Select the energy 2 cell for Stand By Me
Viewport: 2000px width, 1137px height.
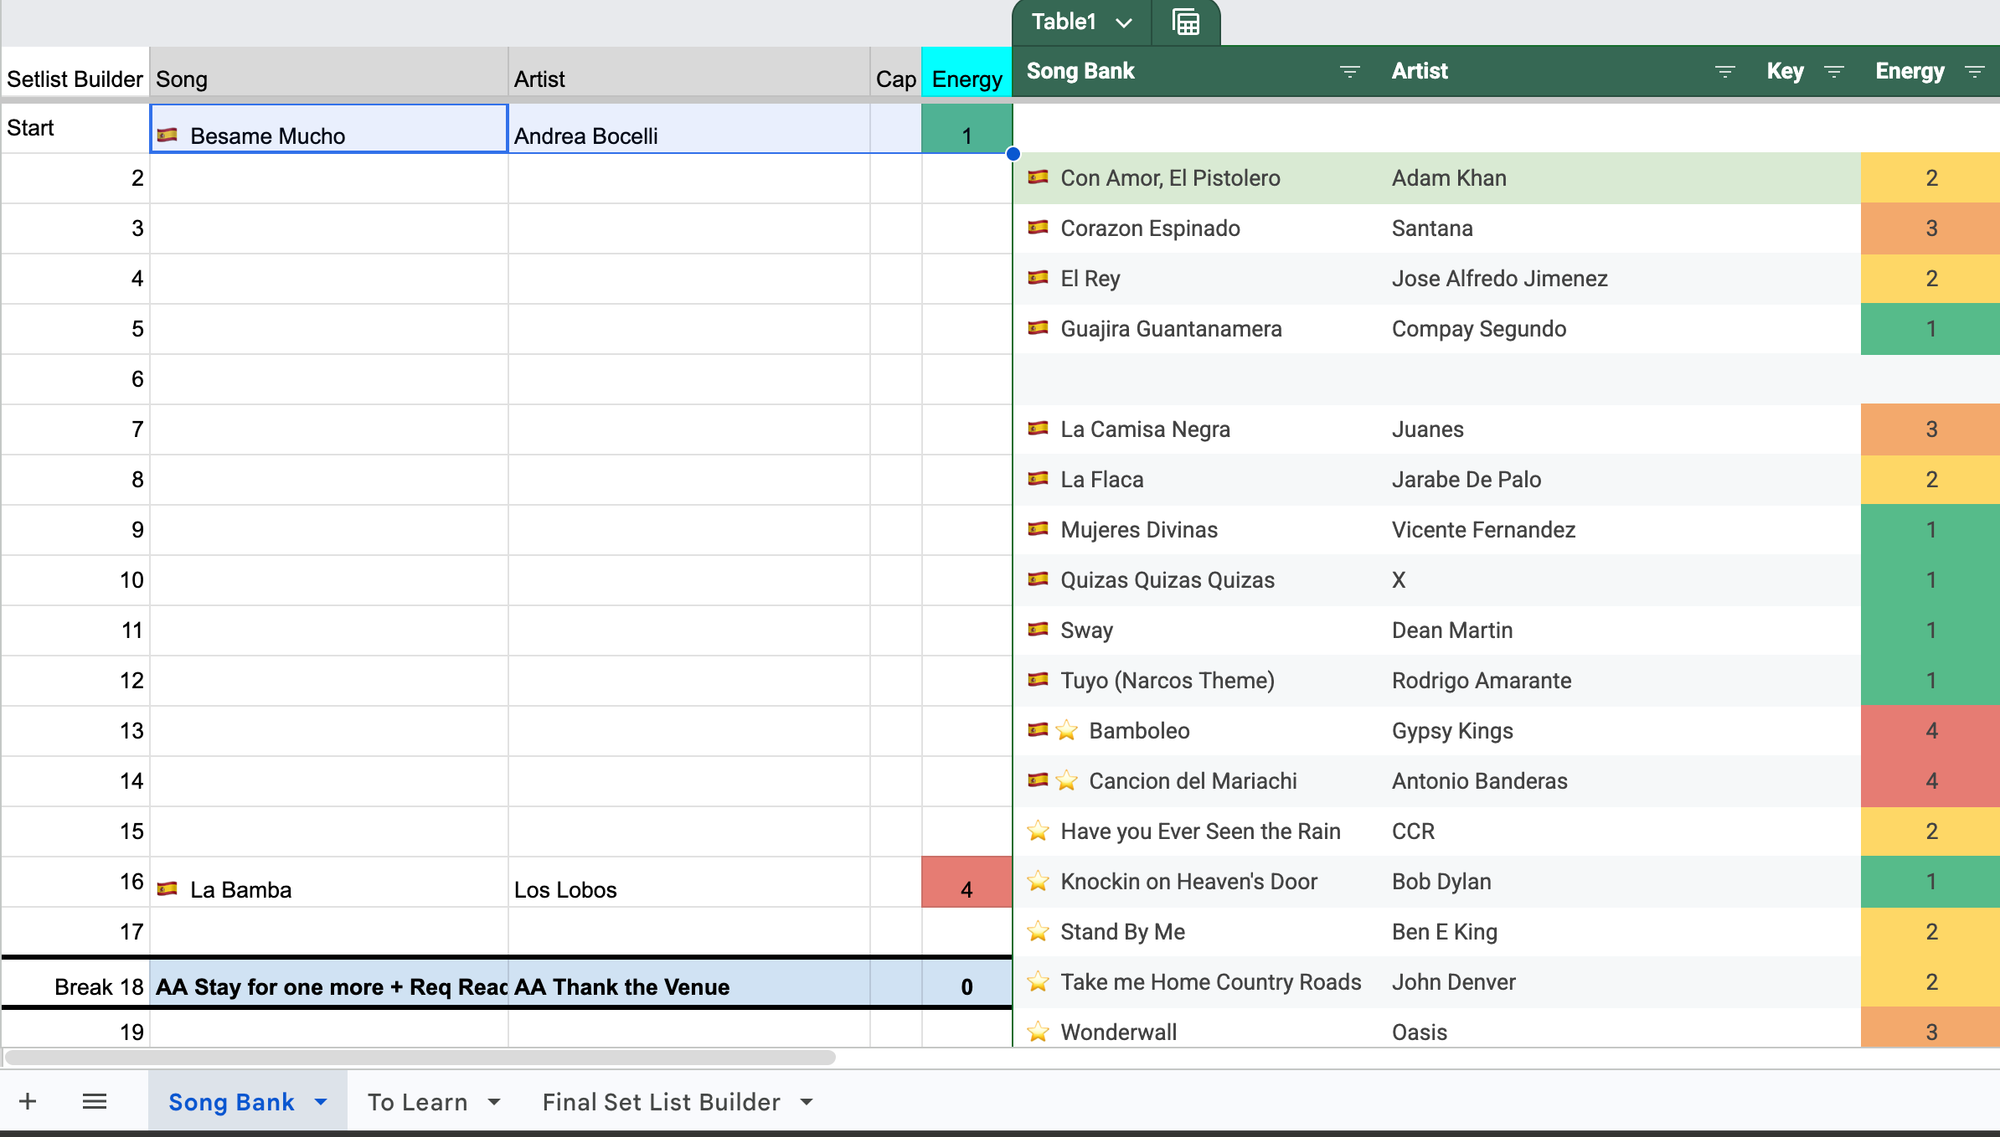pos(1931,932)
